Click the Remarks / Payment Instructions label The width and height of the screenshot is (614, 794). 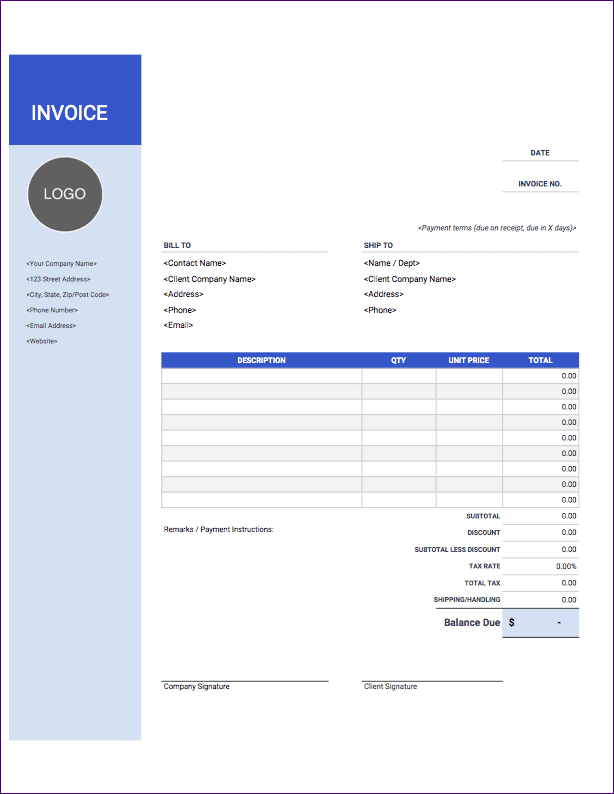[219, 529]
